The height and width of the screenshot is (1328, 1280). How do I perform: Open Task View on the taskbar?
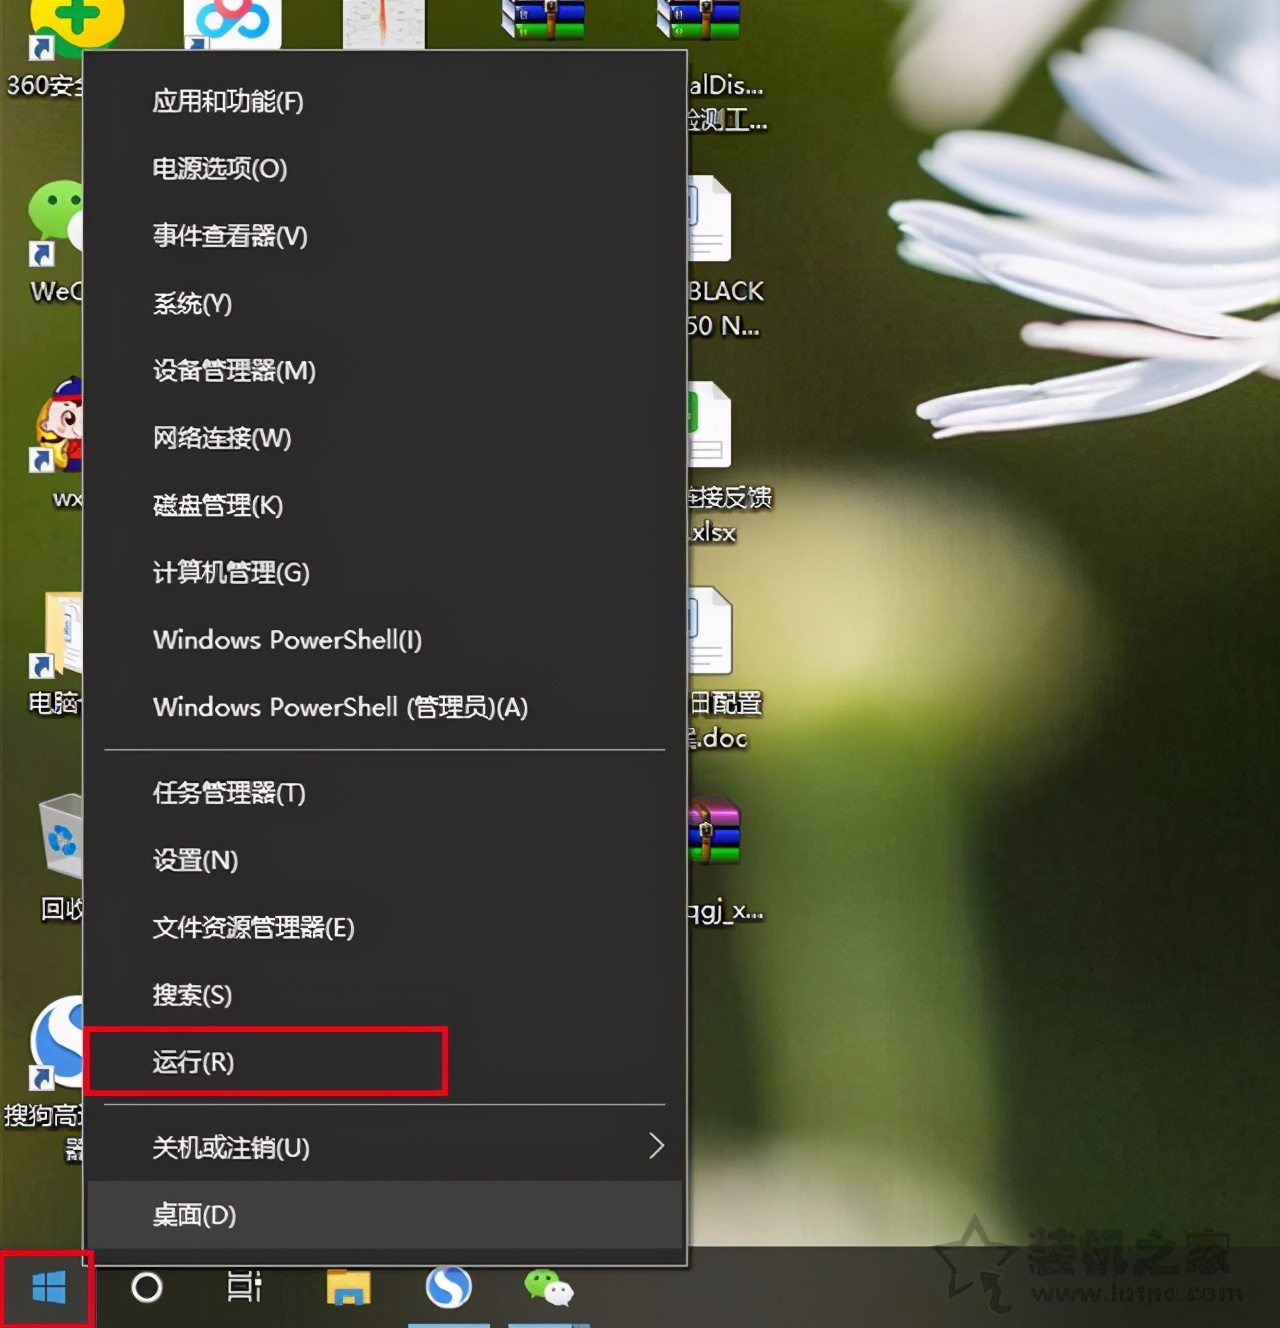click(243, 1290)
